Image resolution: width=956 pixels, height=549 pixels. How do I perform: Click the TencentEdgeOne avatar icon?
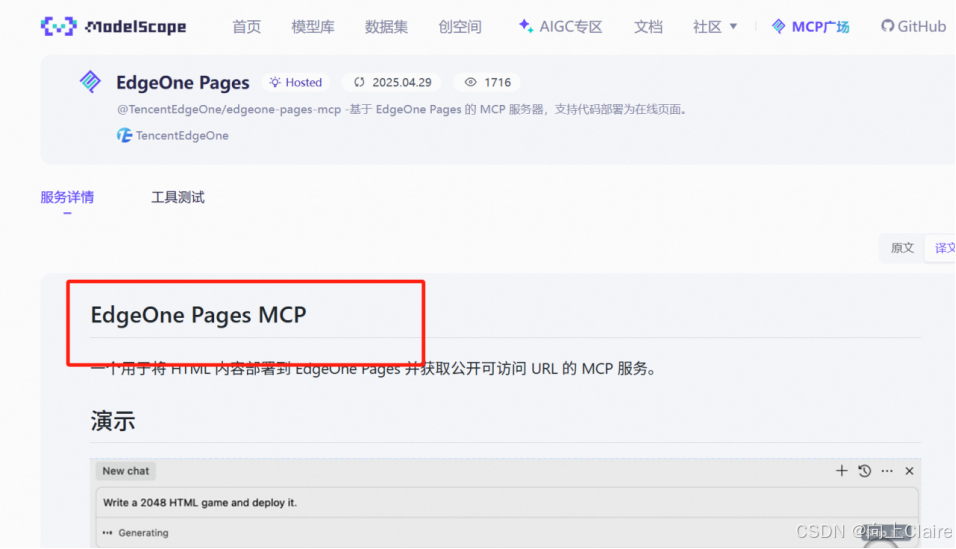[x=124, y=135]
